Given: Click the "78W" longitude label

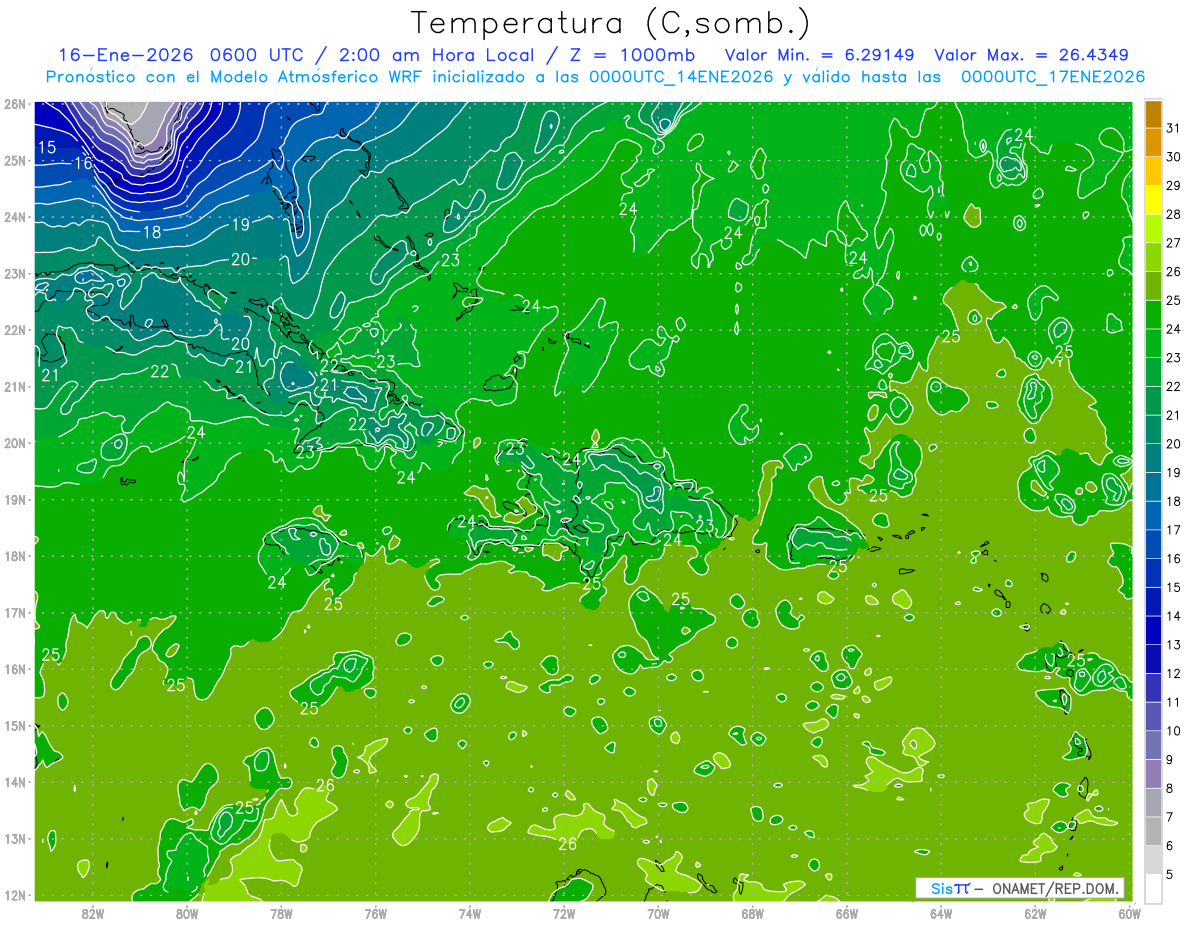Looking at the screenshot, I should (x=281, y=912).
